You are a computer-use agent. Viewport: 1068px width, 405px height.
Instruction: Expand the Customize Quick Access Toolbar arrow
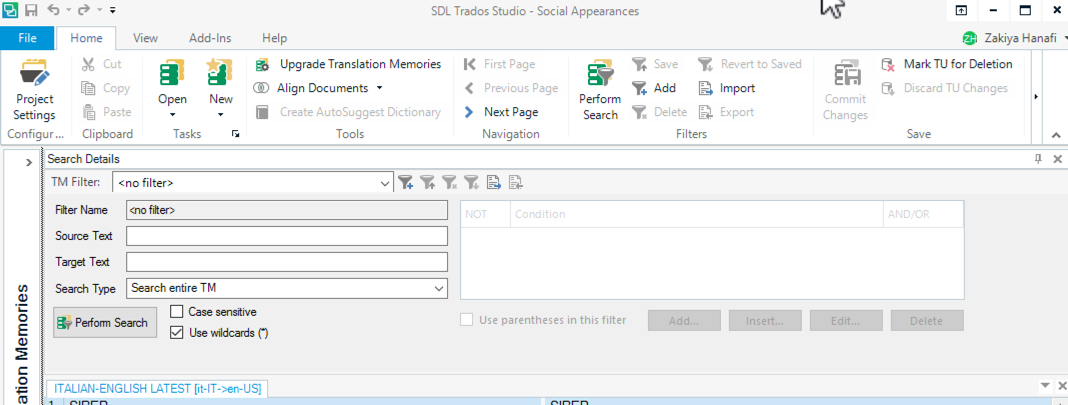point(112,10)
